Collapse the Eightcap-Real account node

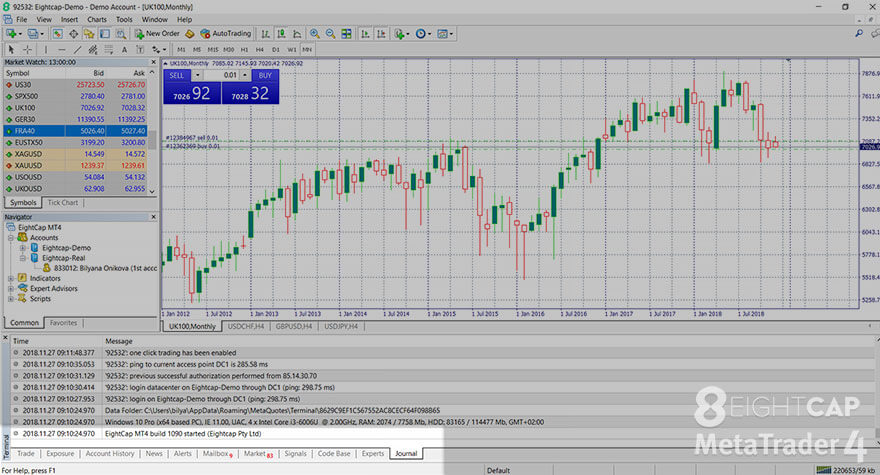point(22,258)
